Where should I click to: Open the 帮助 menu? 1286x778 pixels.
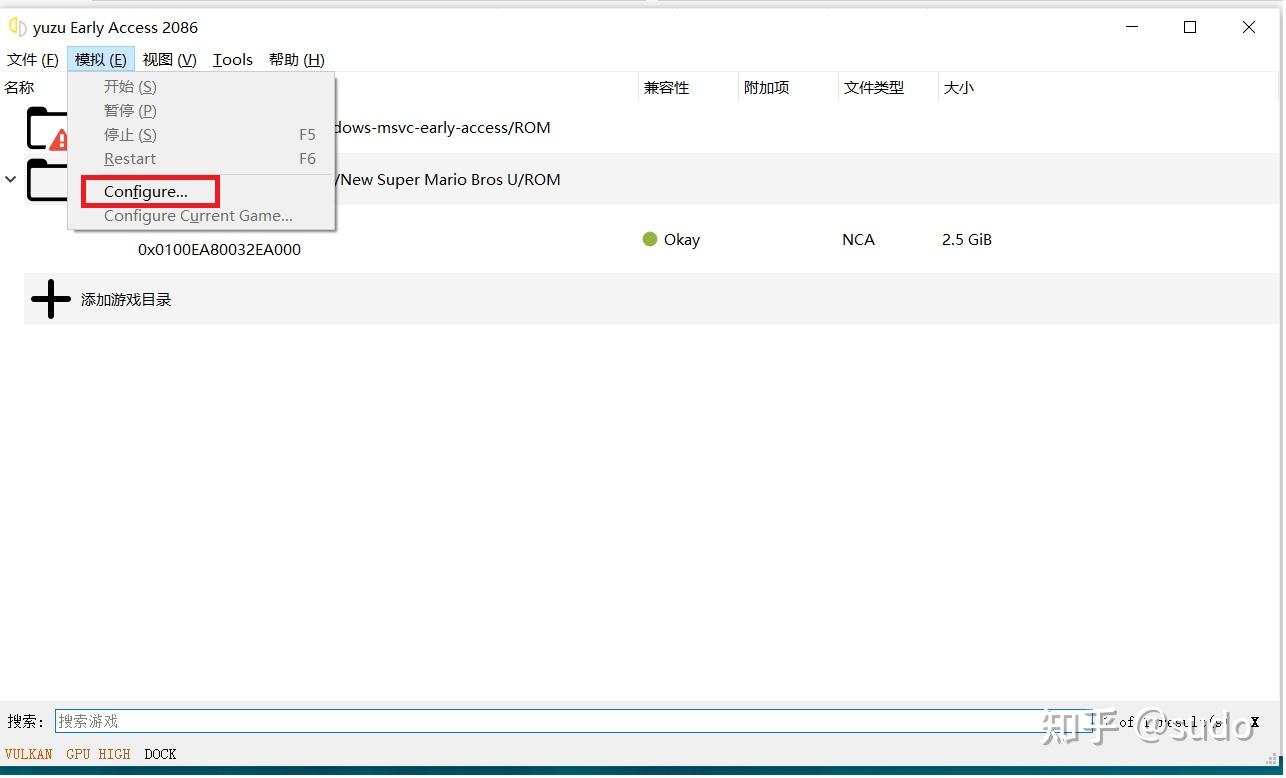(295, 59)
